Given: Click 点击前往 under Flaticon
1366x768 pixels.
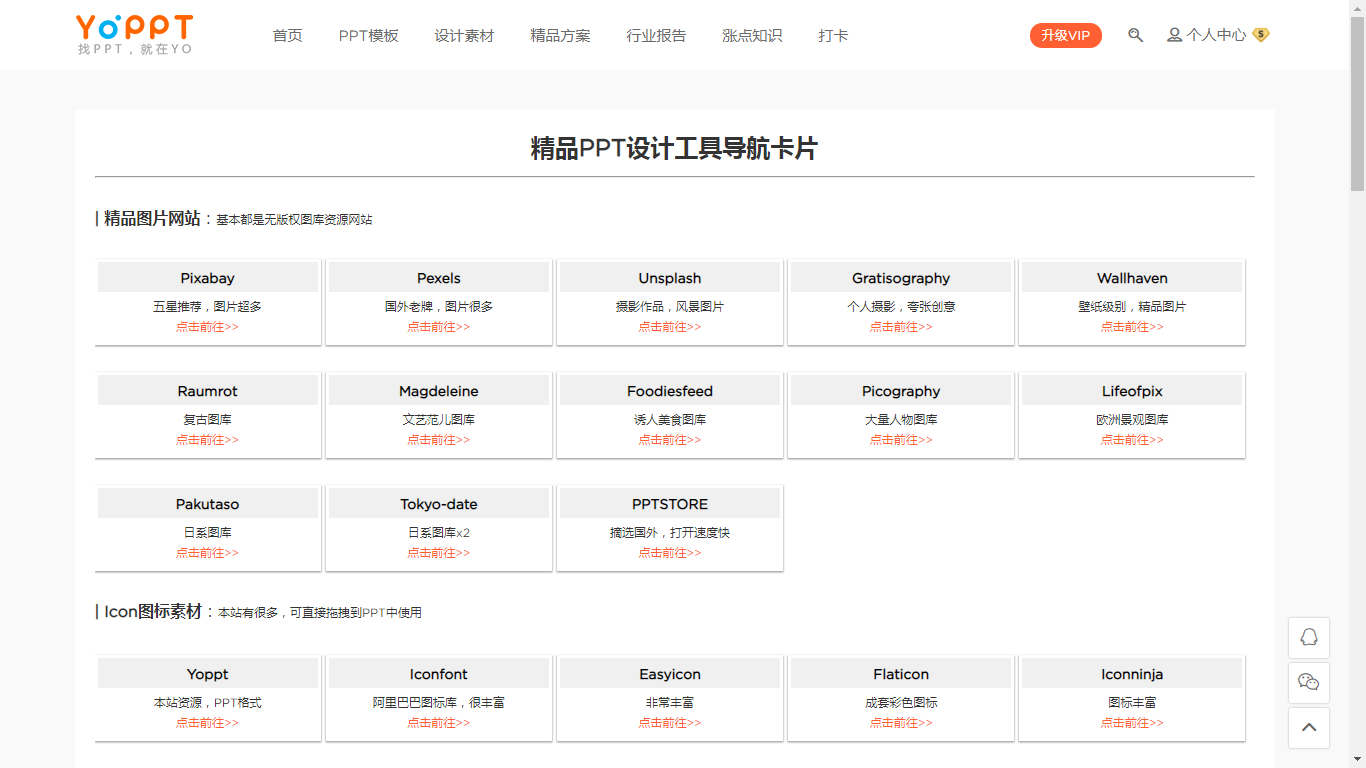Looking at the screenshot, I should point(901,723).
